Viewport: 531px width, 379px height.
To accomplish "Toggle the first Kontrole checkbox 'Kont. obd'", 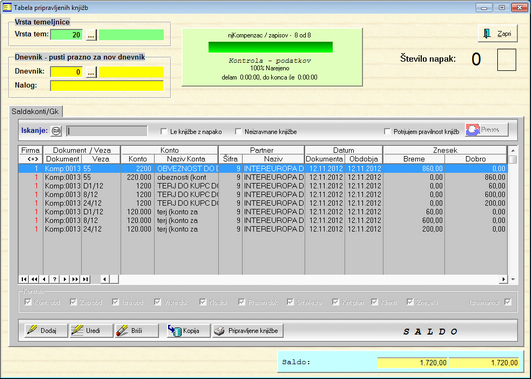I will tap(28, 302).
